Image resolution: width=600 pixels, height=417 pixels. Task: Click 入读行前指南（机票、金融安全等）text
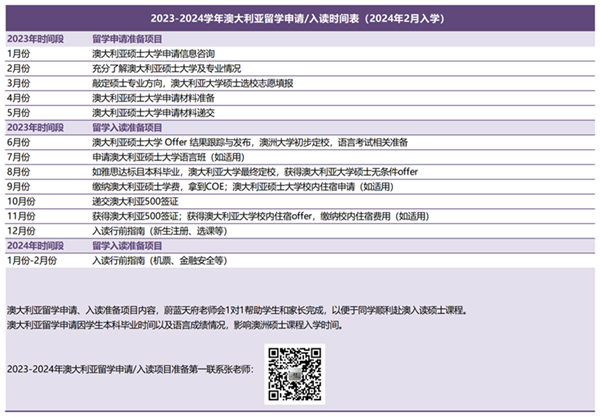tap(161, 260)
